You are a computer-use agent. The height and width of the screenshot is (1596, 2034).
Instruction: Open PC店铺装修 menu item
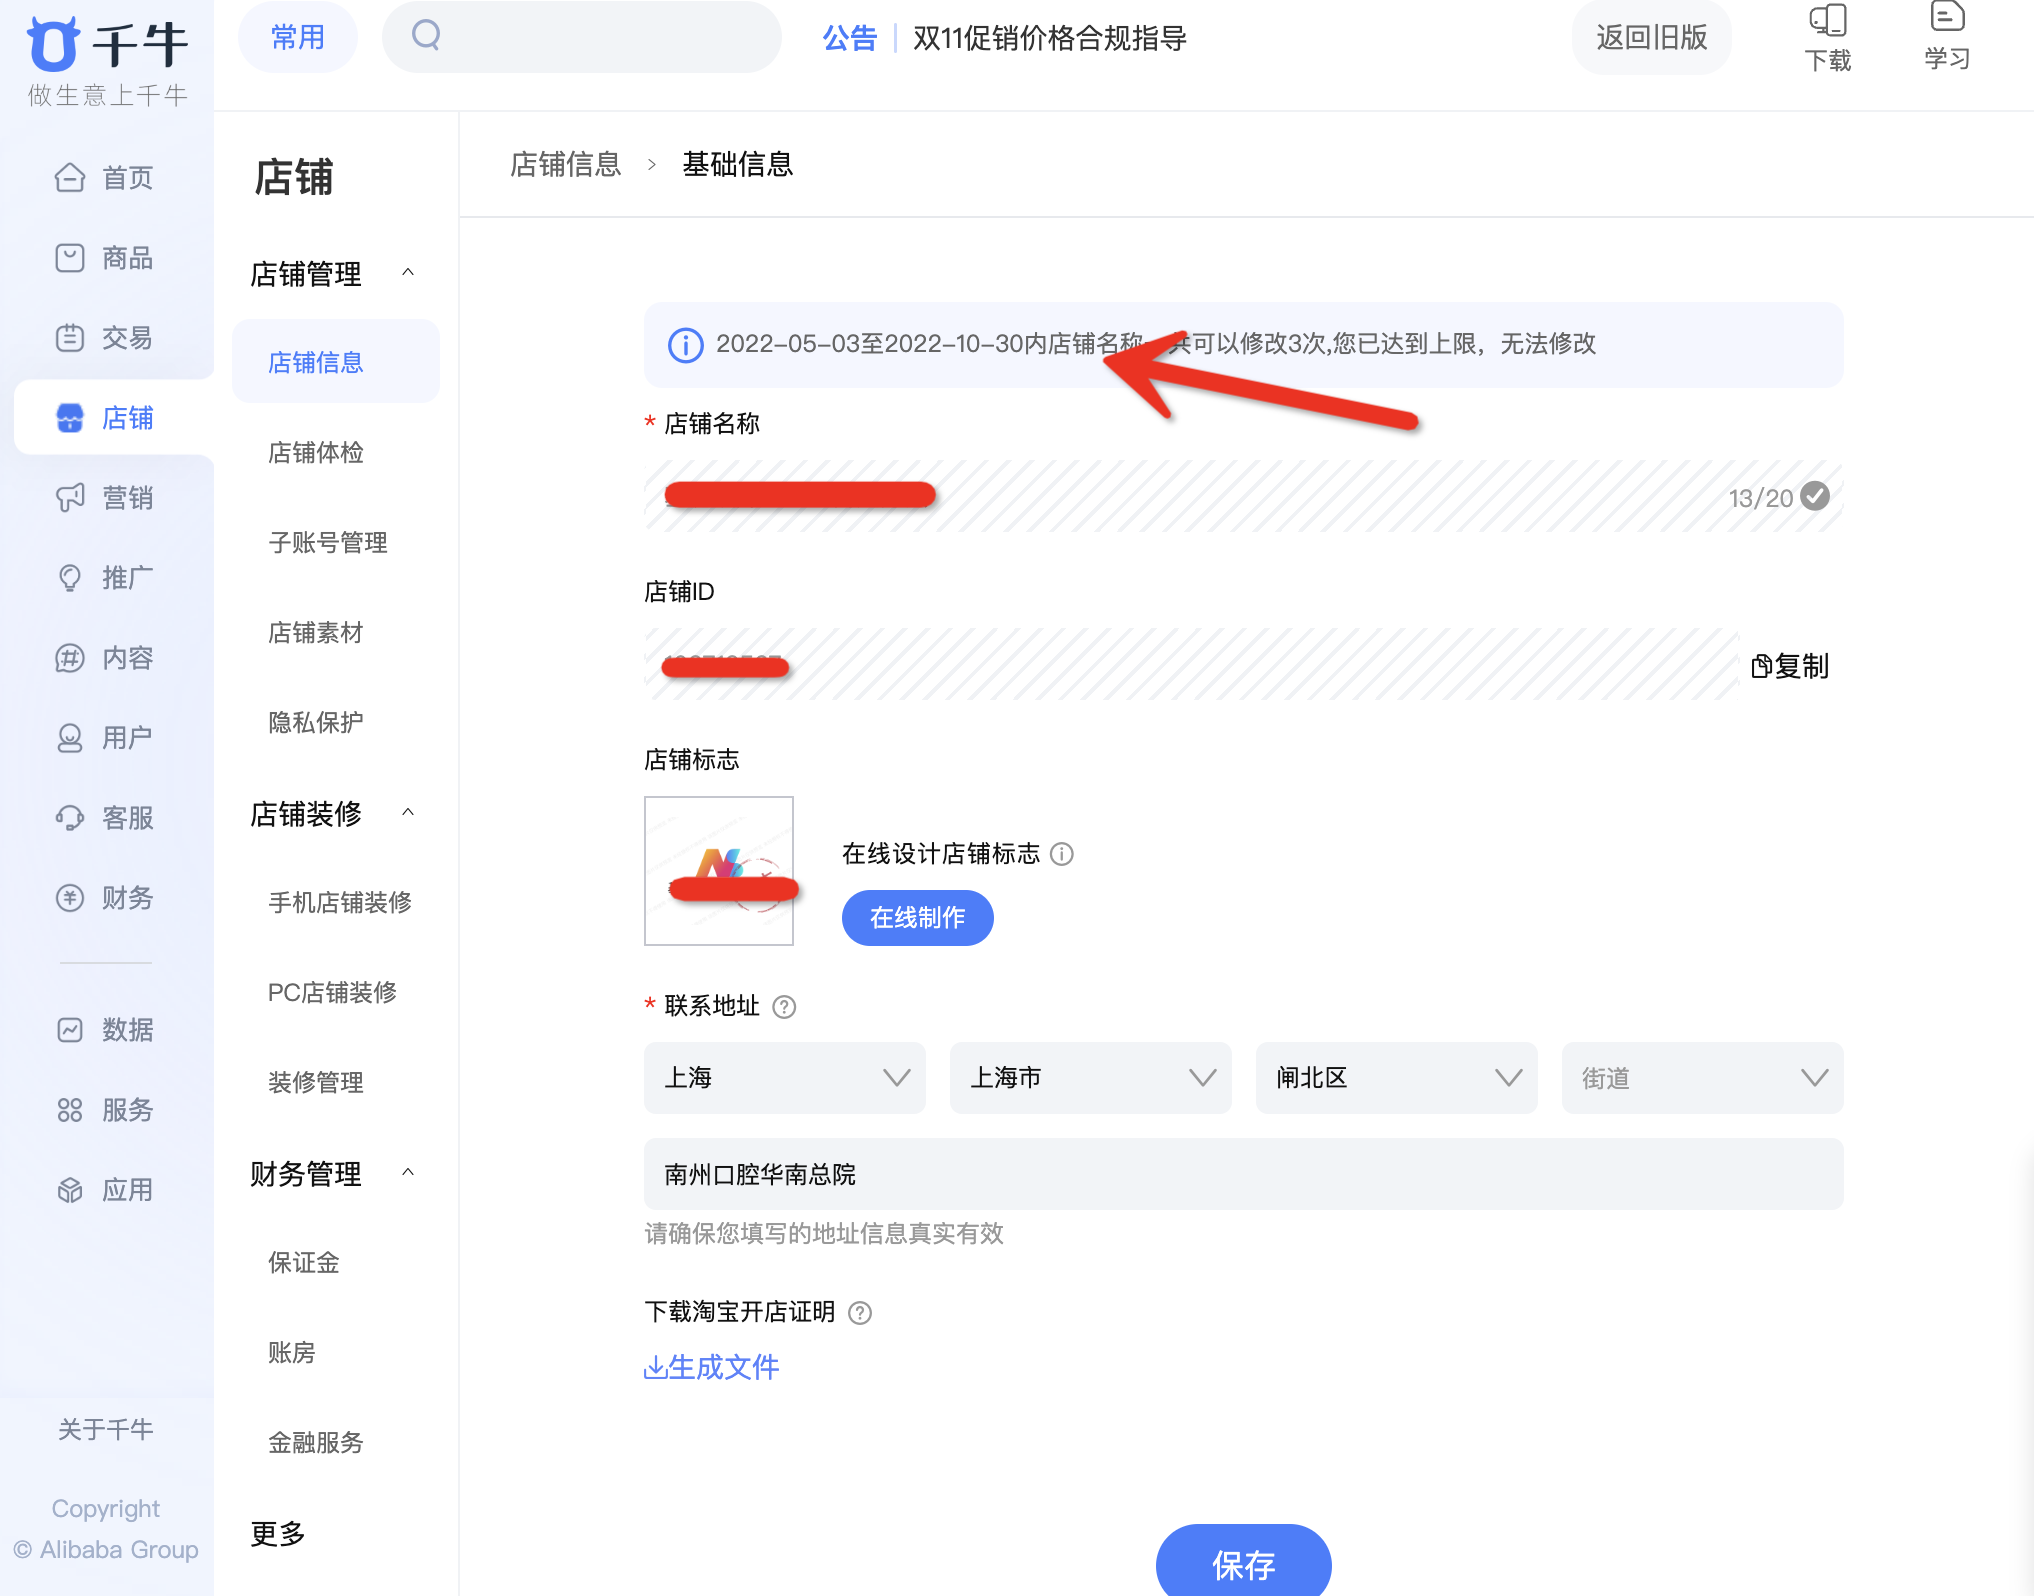[x=333, y=992]
